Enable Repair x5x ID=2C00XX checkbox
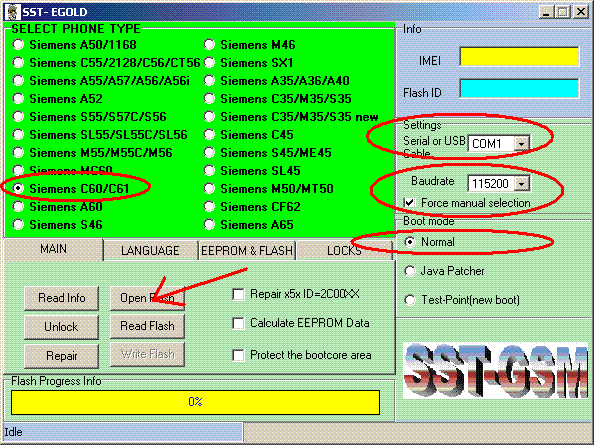The width and height of the screenshot is (594, 445). tap(238, 294)
